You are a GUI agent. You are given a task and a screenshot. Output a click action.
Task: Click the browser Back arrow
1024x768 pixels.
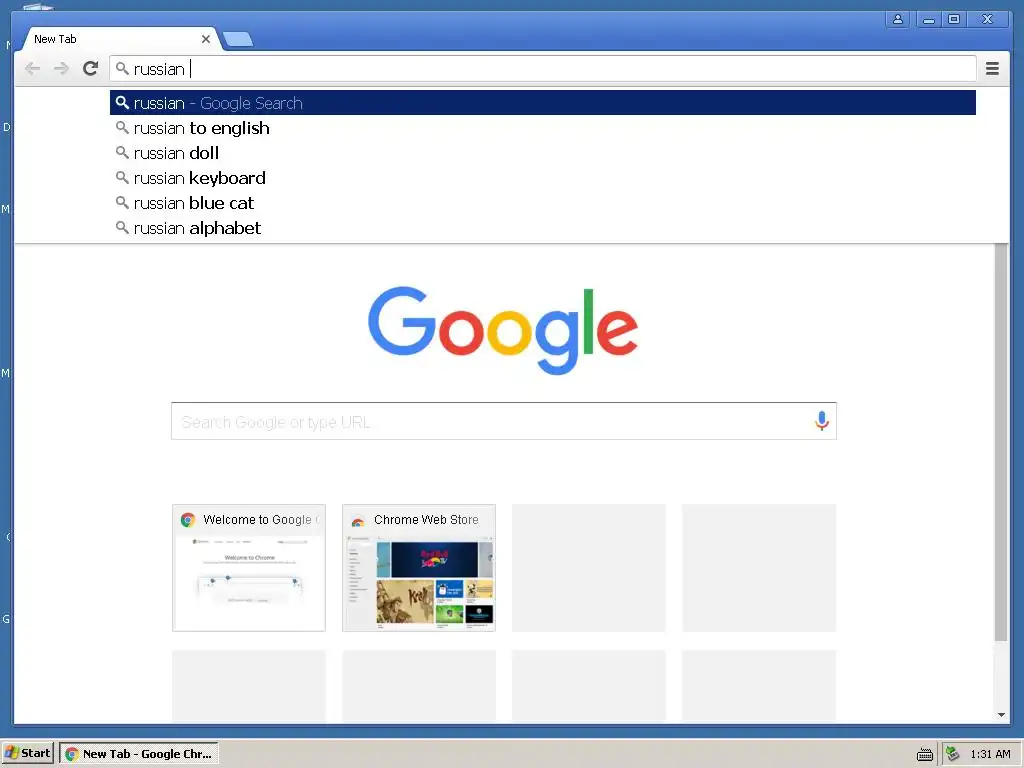[32, 69]
